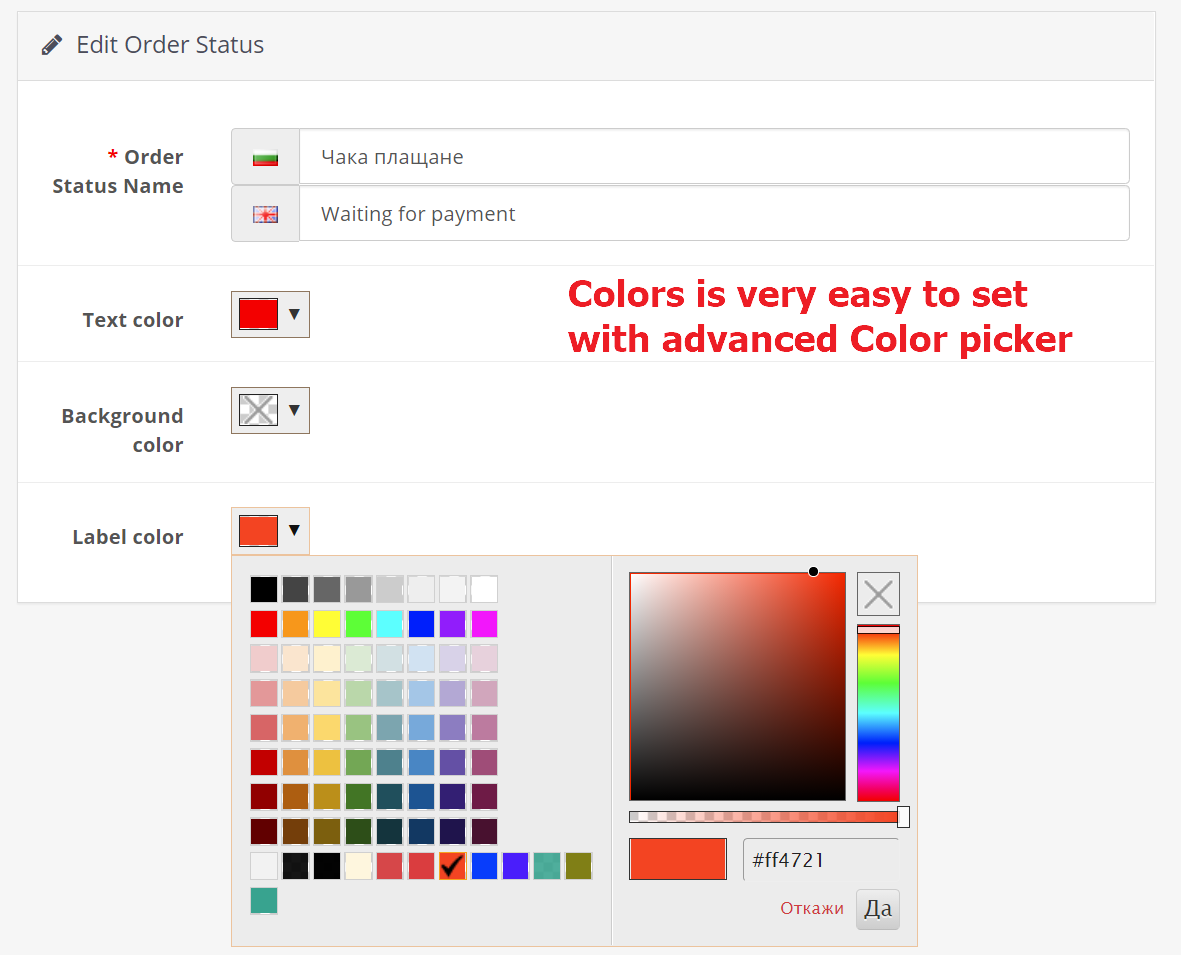The height and width of the screenshot is (955, 1181).
Task: Click inside the saturation gradient square
Action: tap(737, 687)
